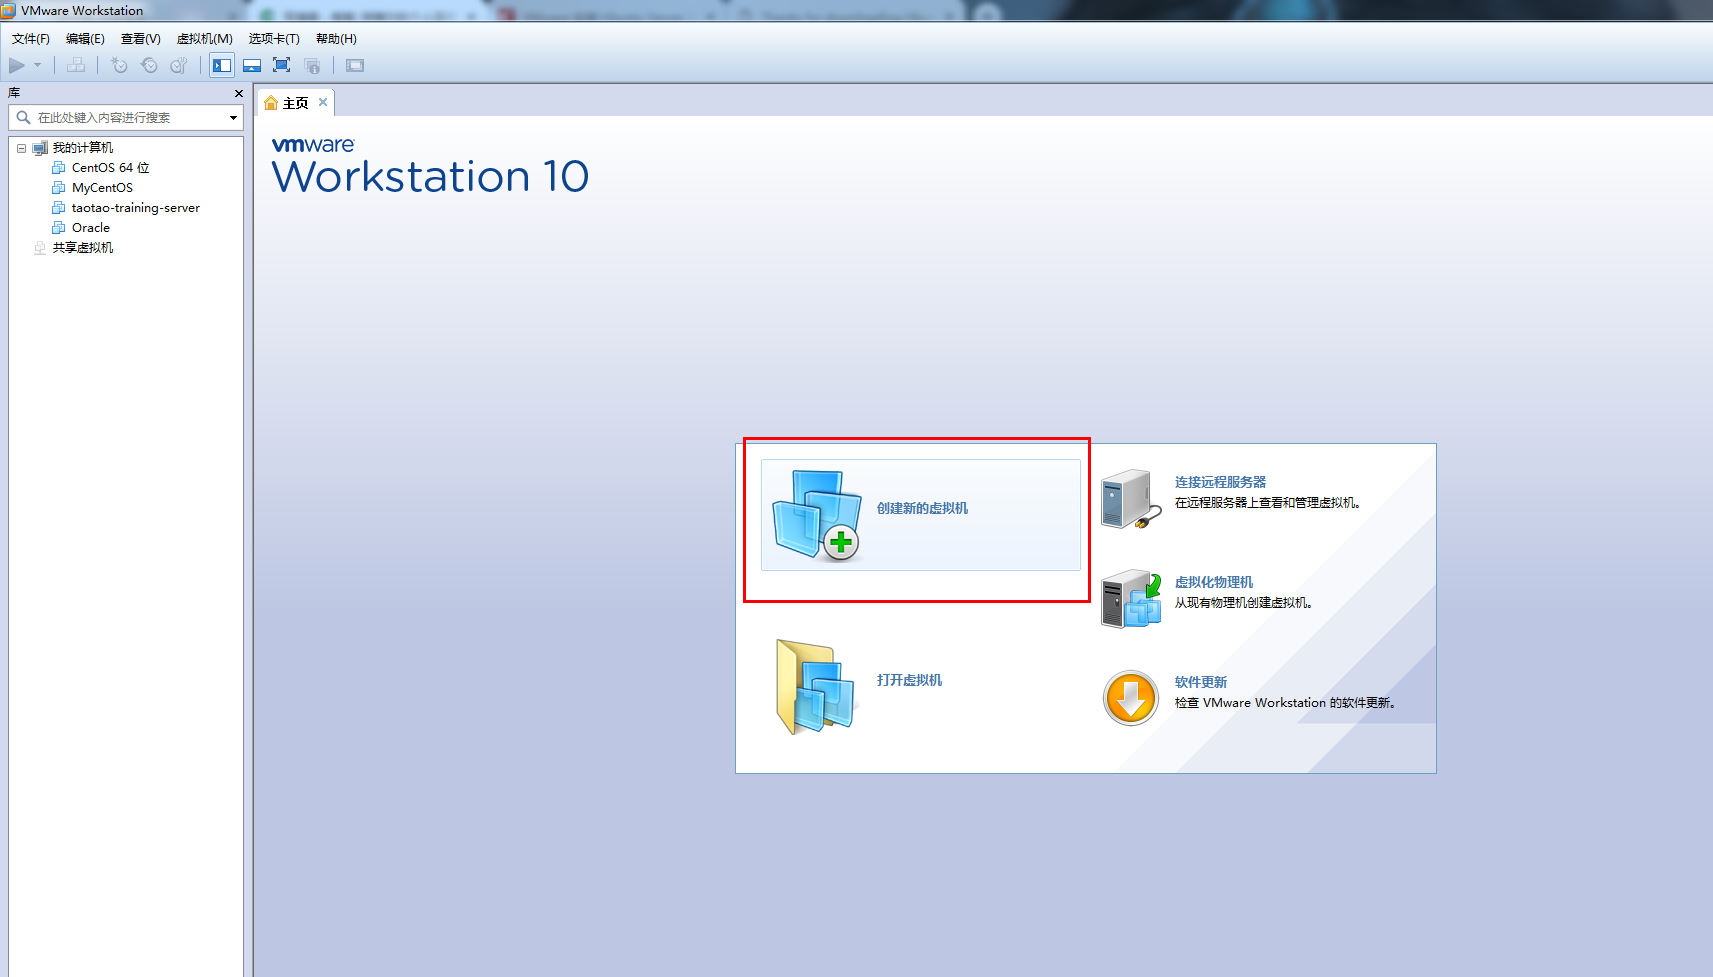The image size is (1713, 977).
Task: Open the snapshot manager wrench icon
Action: coord(179,65)
